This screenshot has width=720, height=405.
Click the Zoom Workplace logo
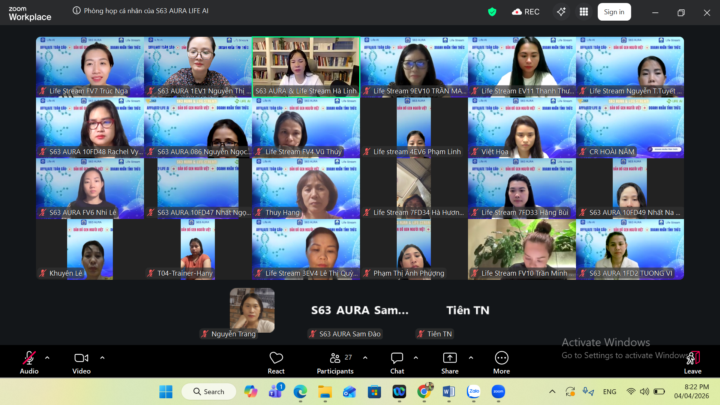point(30,14)
